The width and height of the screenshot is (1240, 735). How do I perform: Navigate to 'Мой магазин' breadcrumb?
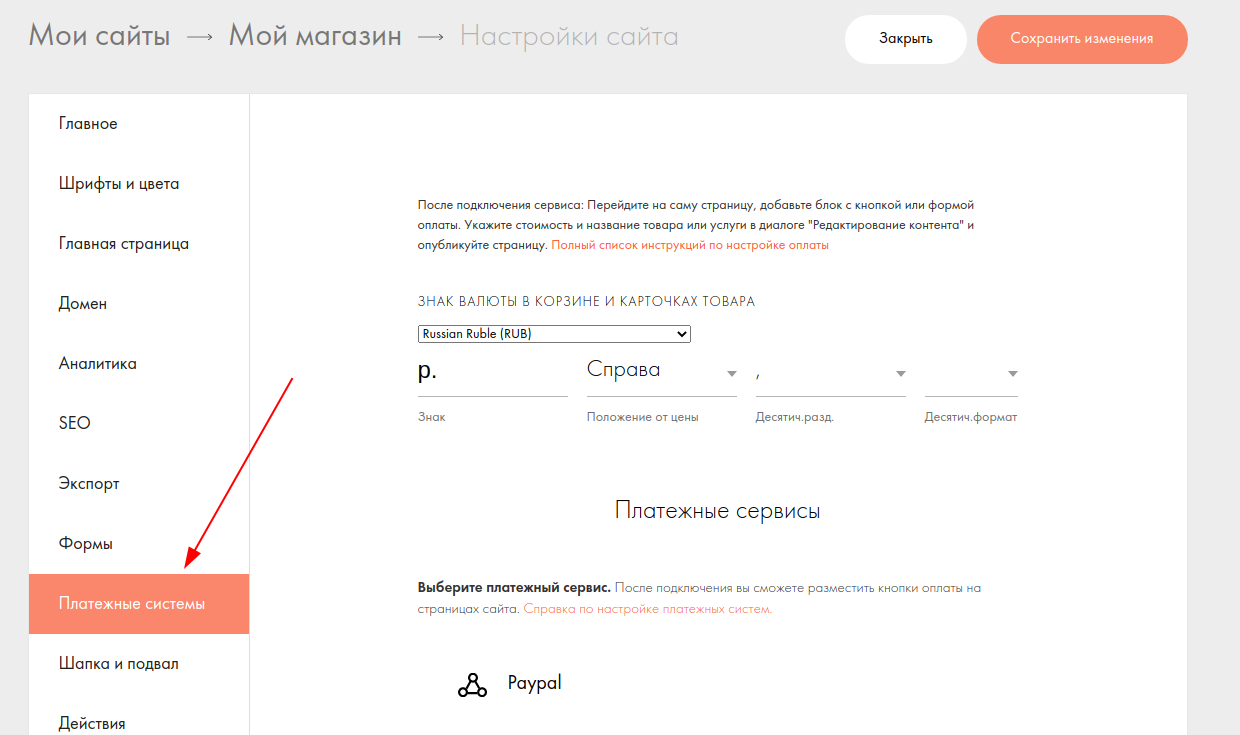(x=315, y=37)
